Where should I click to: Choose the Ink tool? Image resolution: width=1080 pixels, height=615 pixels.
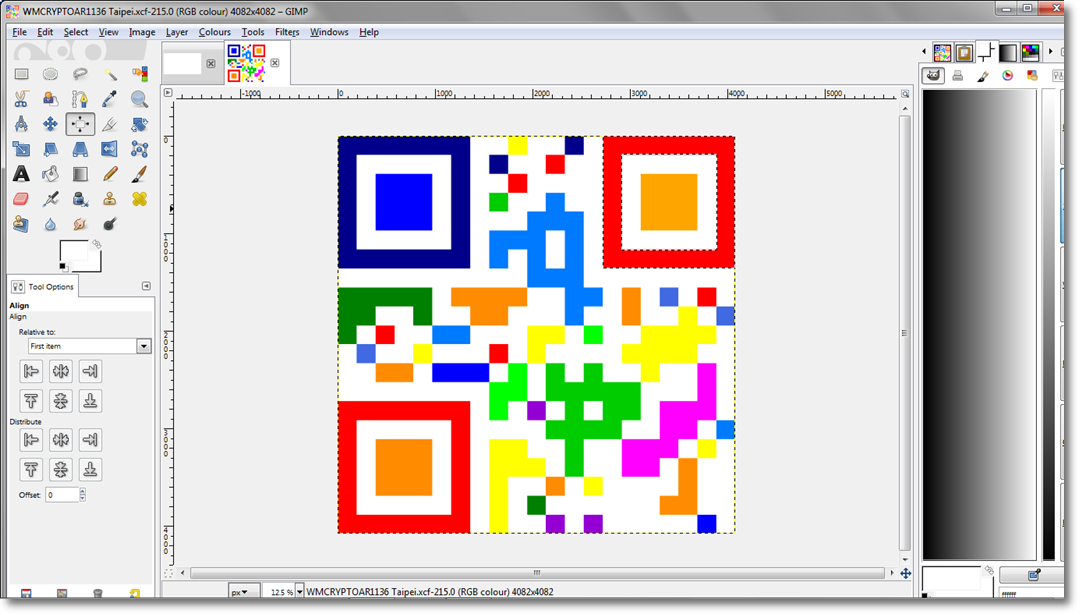80,199
